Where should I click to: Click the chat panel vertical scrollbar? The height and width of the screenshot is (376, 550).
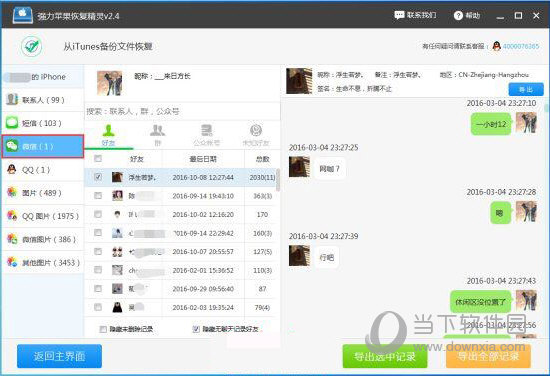click(546, 107)
